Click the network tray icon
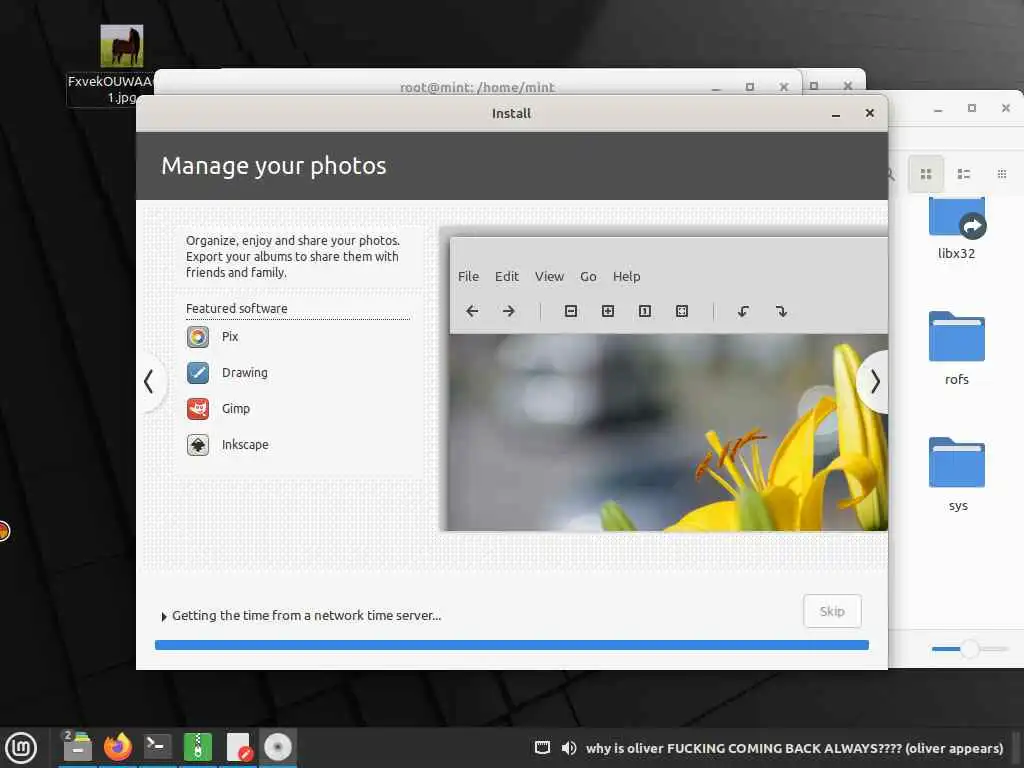The height and width of the screenshot is (768, 1024). point(542,747)
